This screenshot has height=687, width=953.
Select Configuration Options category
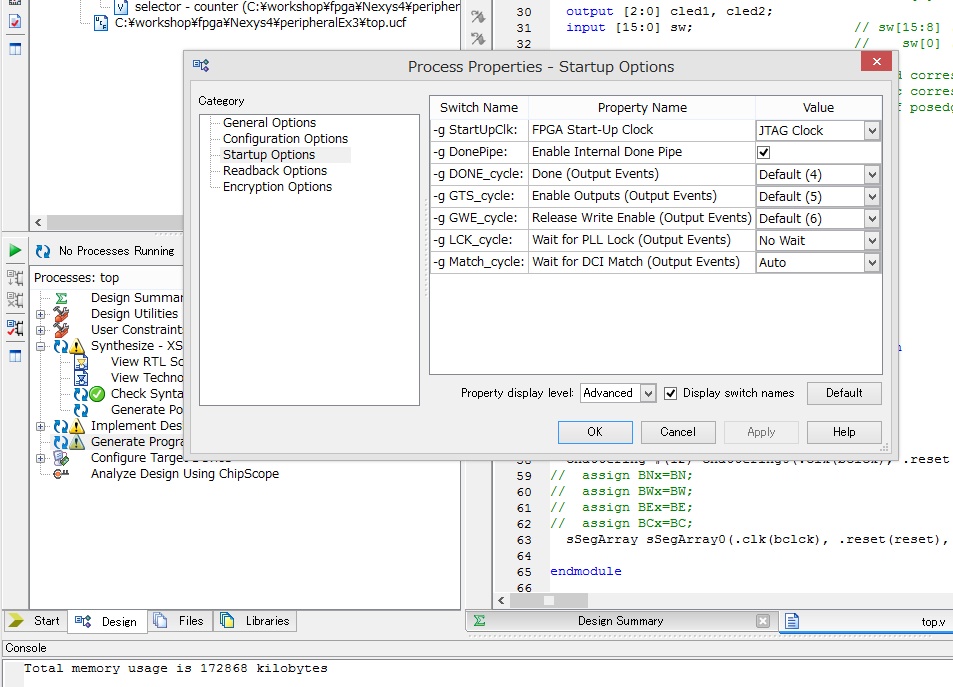(285, 139)
